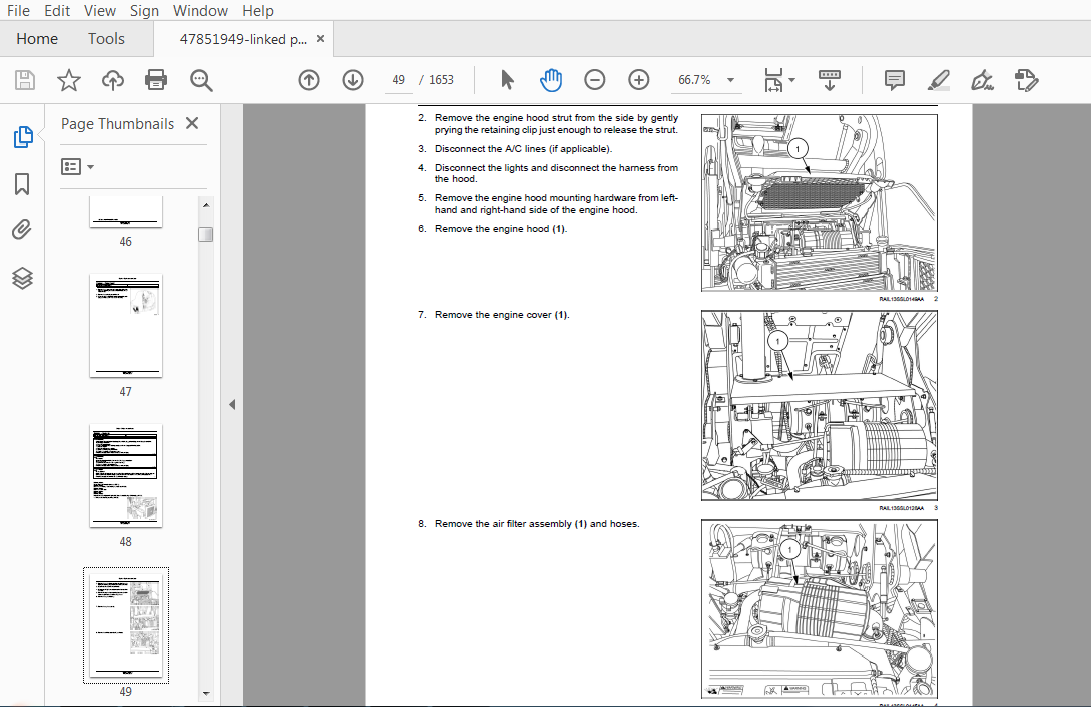
Task: Switch to the Tools tab
Action: (106, 39)
